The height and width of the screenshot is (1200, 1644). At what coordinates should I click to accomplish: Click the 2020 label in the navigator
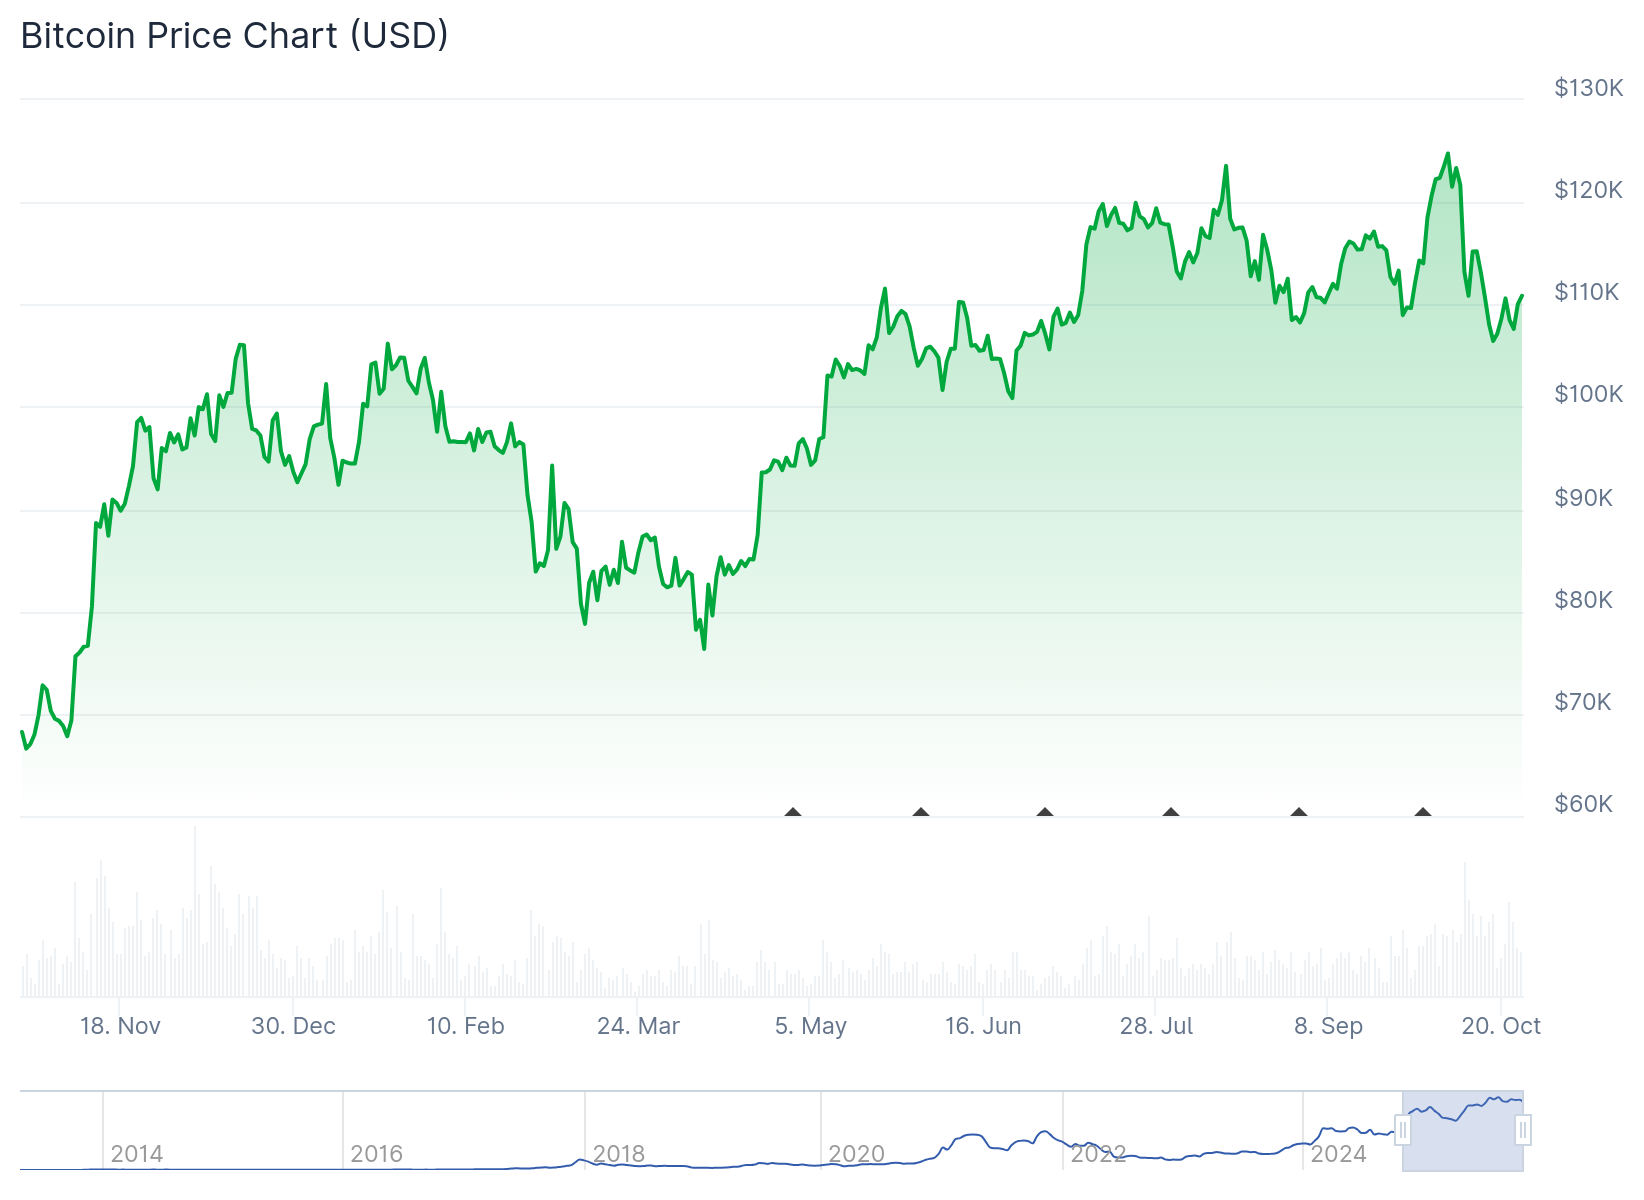pyautogui.click(x=857, y=1154)
